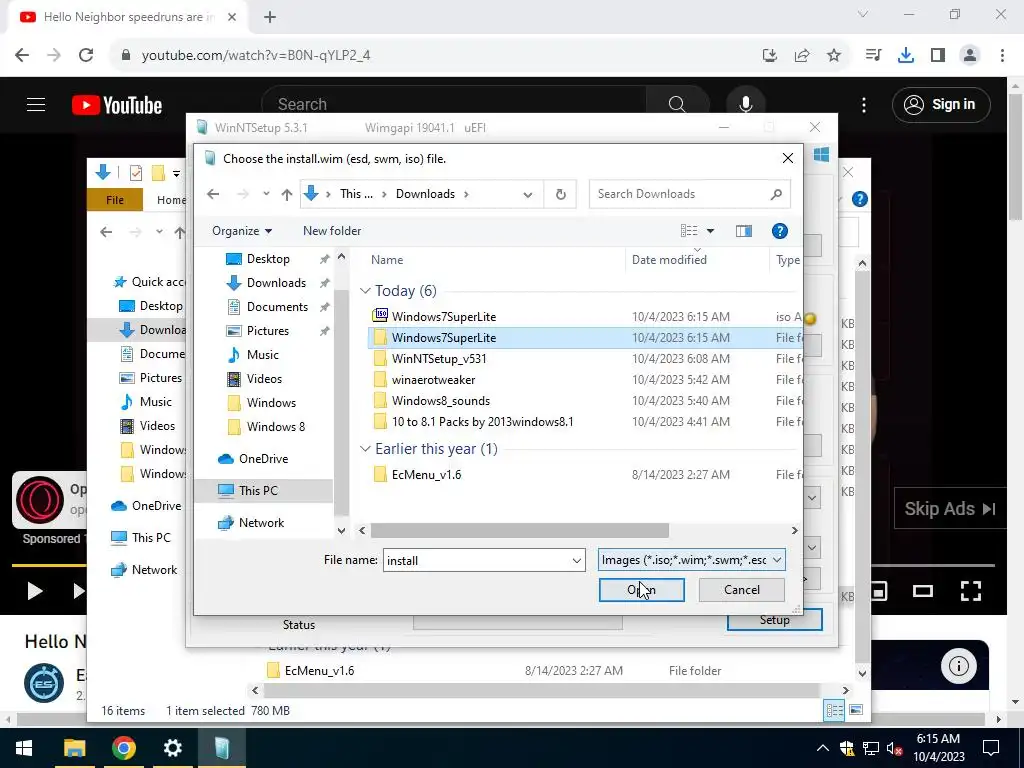Select 10 to 8.1 Packs by 2013windows8.1 folder

[x=483, y=422]
